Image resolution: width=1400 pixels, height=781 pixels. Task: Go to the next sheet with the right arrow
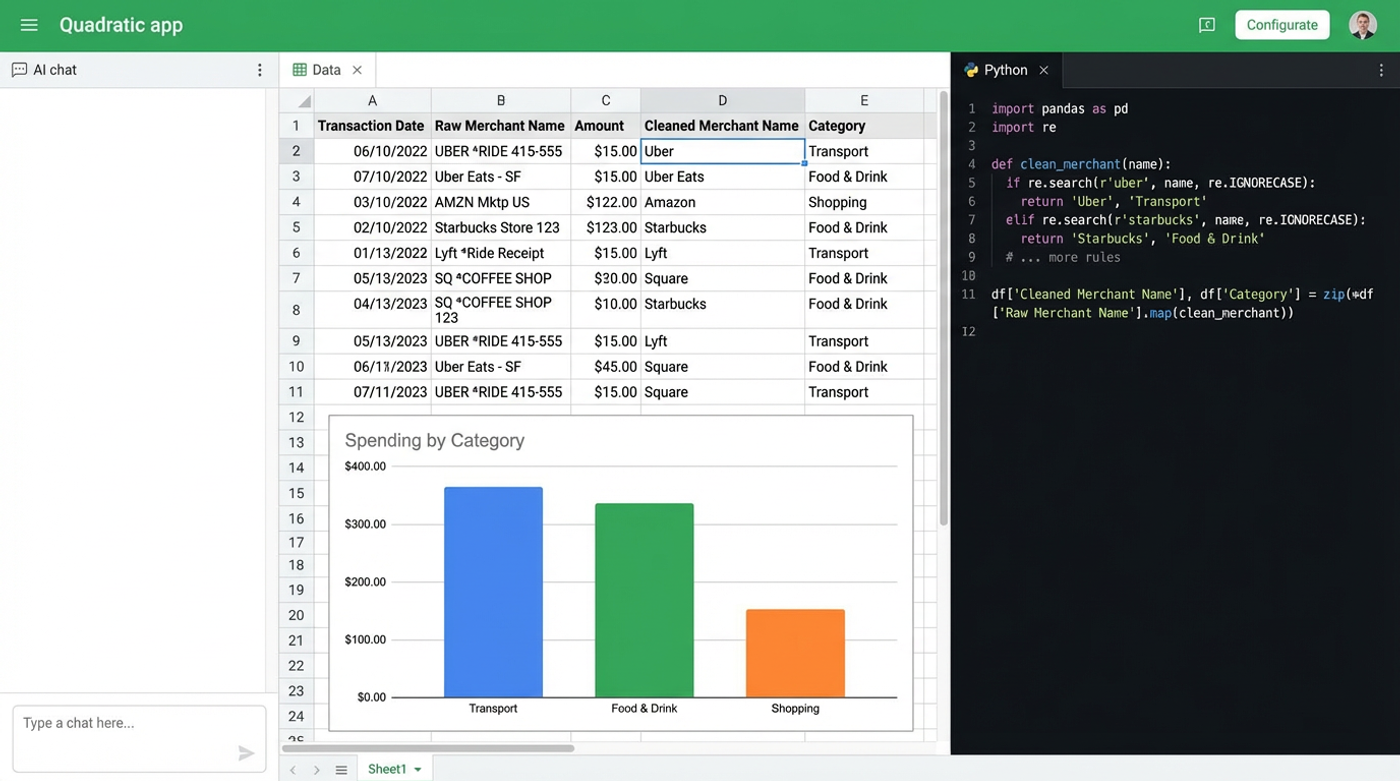click(x=316, y=770)
